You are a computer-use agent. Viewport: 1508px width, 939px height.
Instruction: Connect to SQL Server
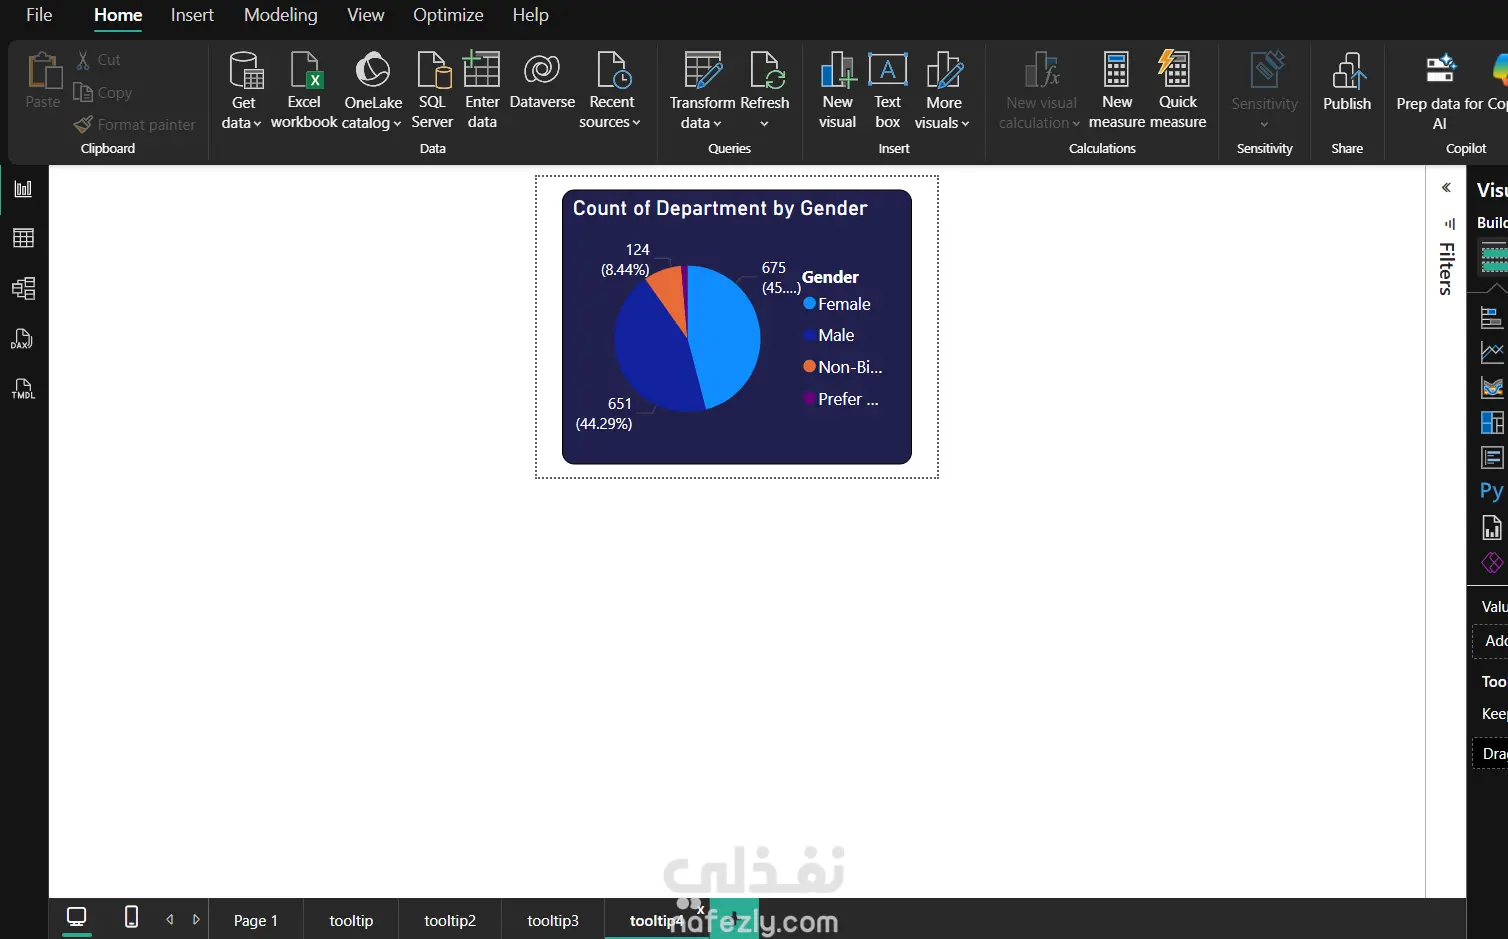pyautogui.click(x=432, y=91)
